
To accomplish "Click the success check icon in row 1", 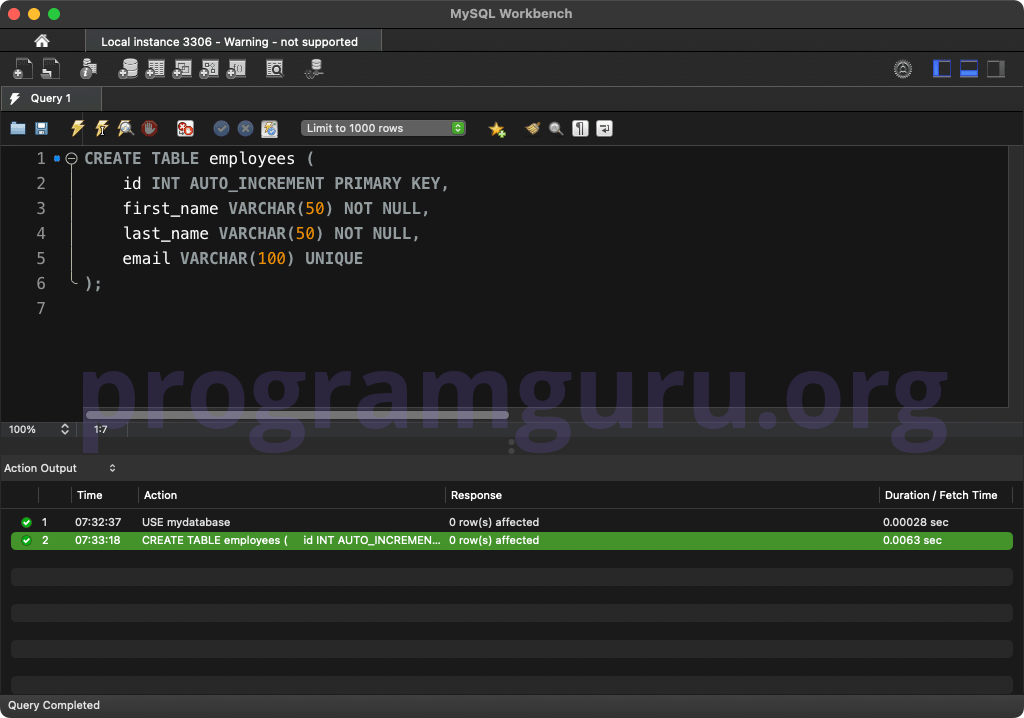I will [x=26, y=522].
